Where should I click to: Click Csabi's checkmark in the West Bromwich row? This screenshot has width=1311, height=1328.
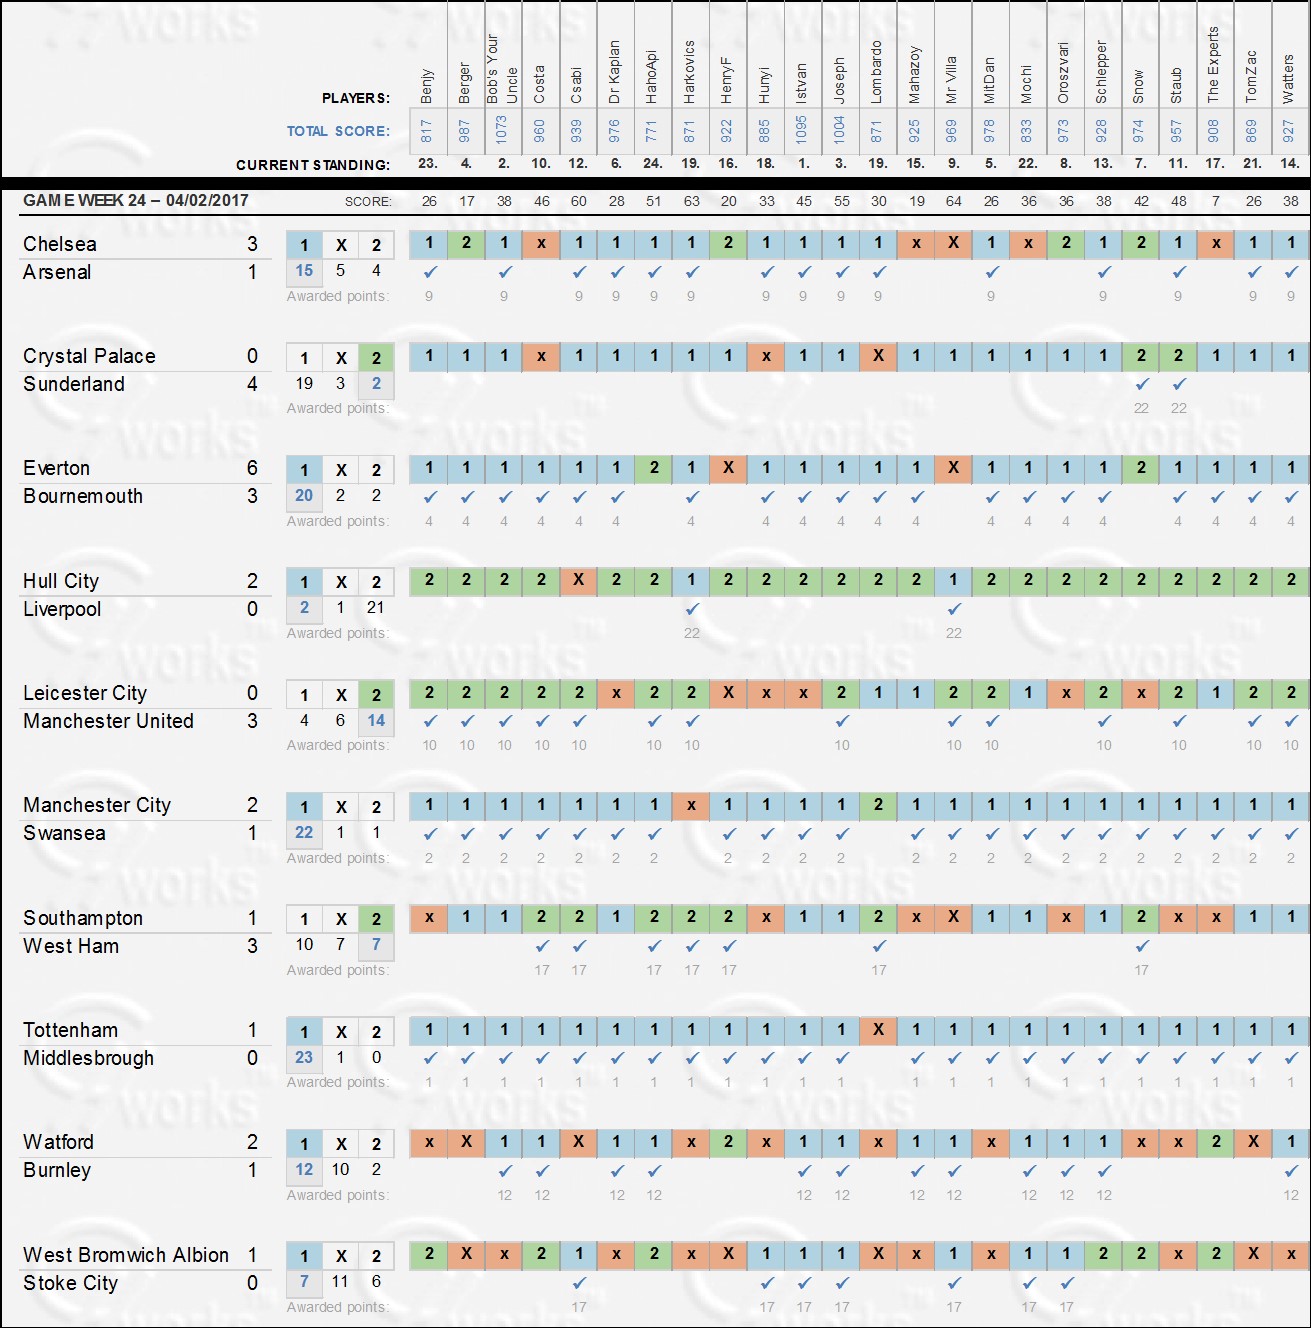pos(579,1282)
